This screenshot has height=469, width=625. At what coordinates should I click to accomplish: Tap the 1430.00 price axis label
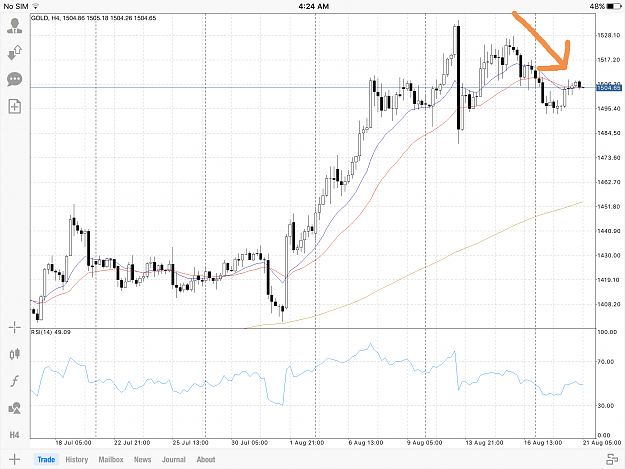tap(608, 255)
